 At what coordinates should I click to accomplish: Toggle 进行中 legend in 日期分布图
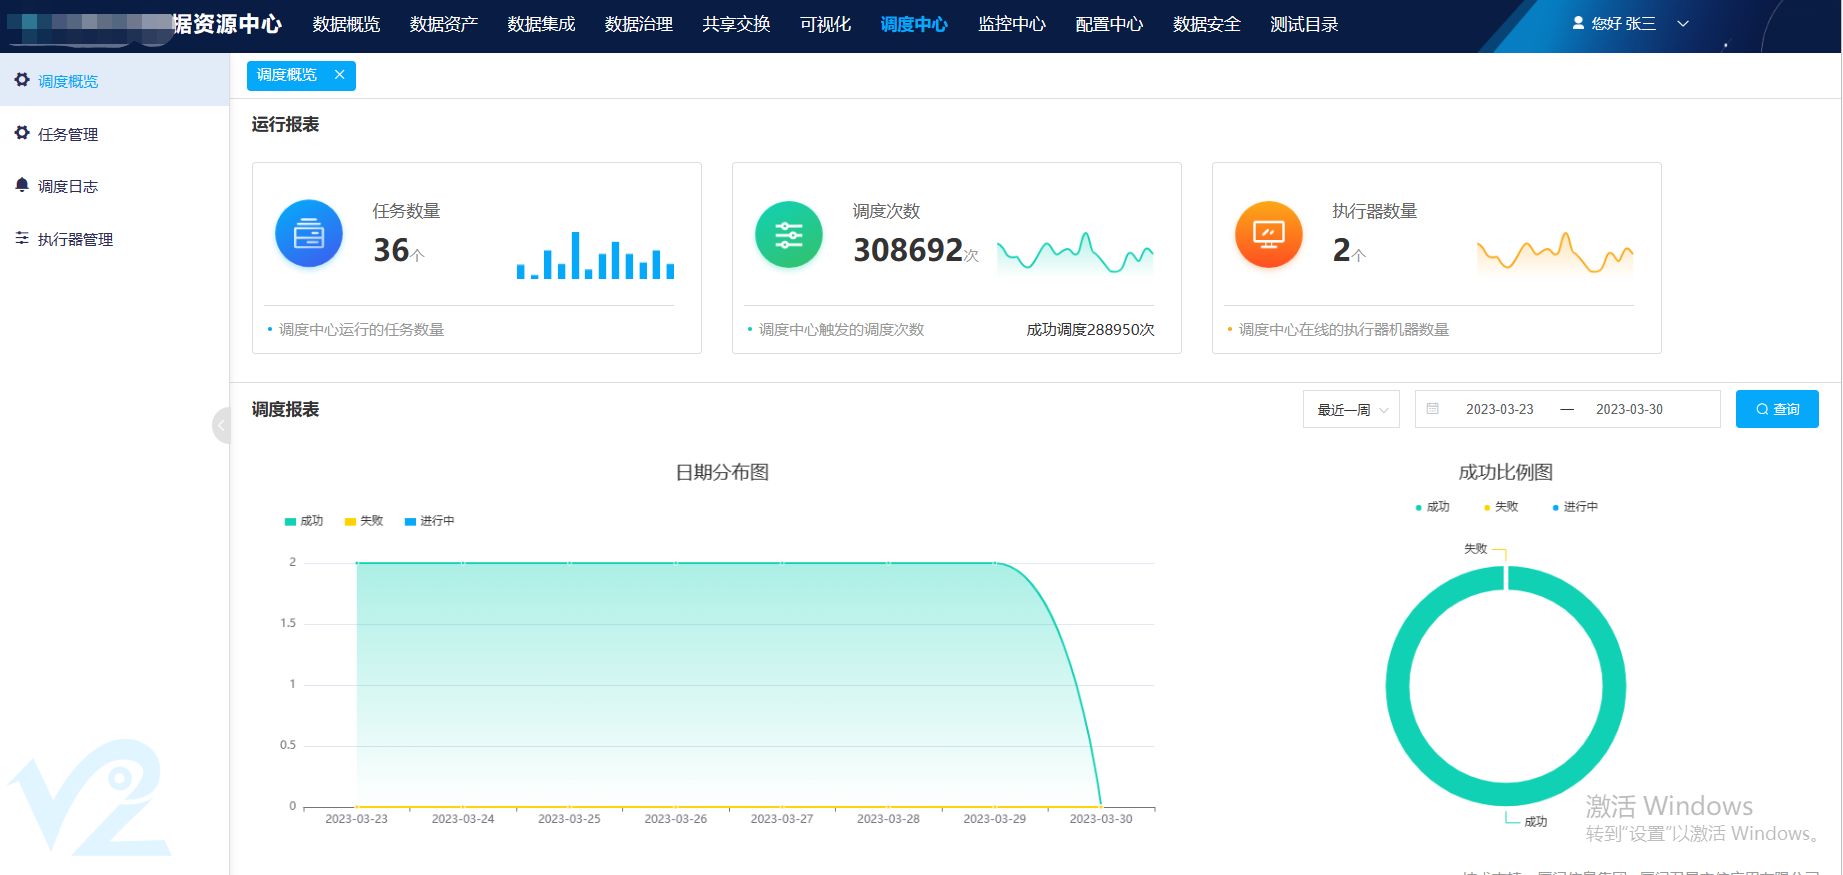point(429,521)
